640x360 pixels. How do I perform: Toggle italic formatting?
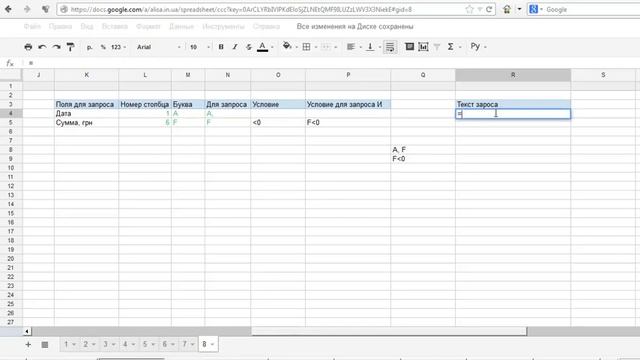(x=235, y=47)
